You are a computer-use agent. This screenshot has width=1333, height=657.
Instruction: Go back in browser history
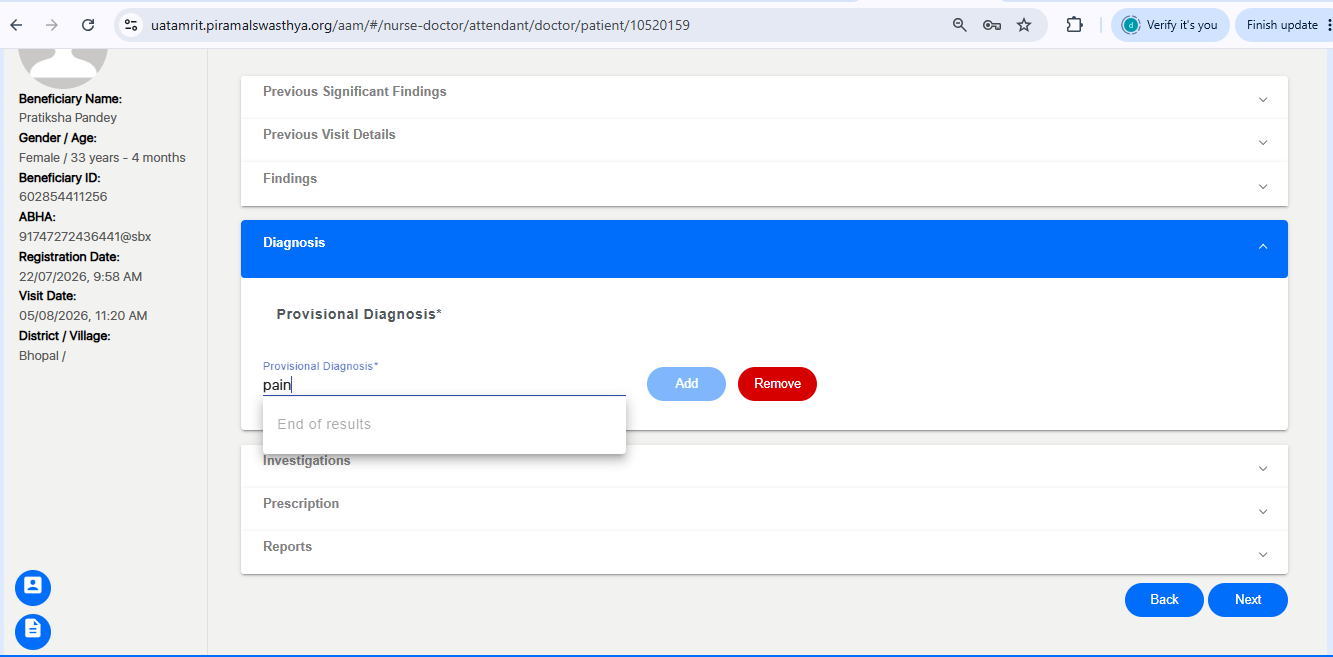[16, 25]
